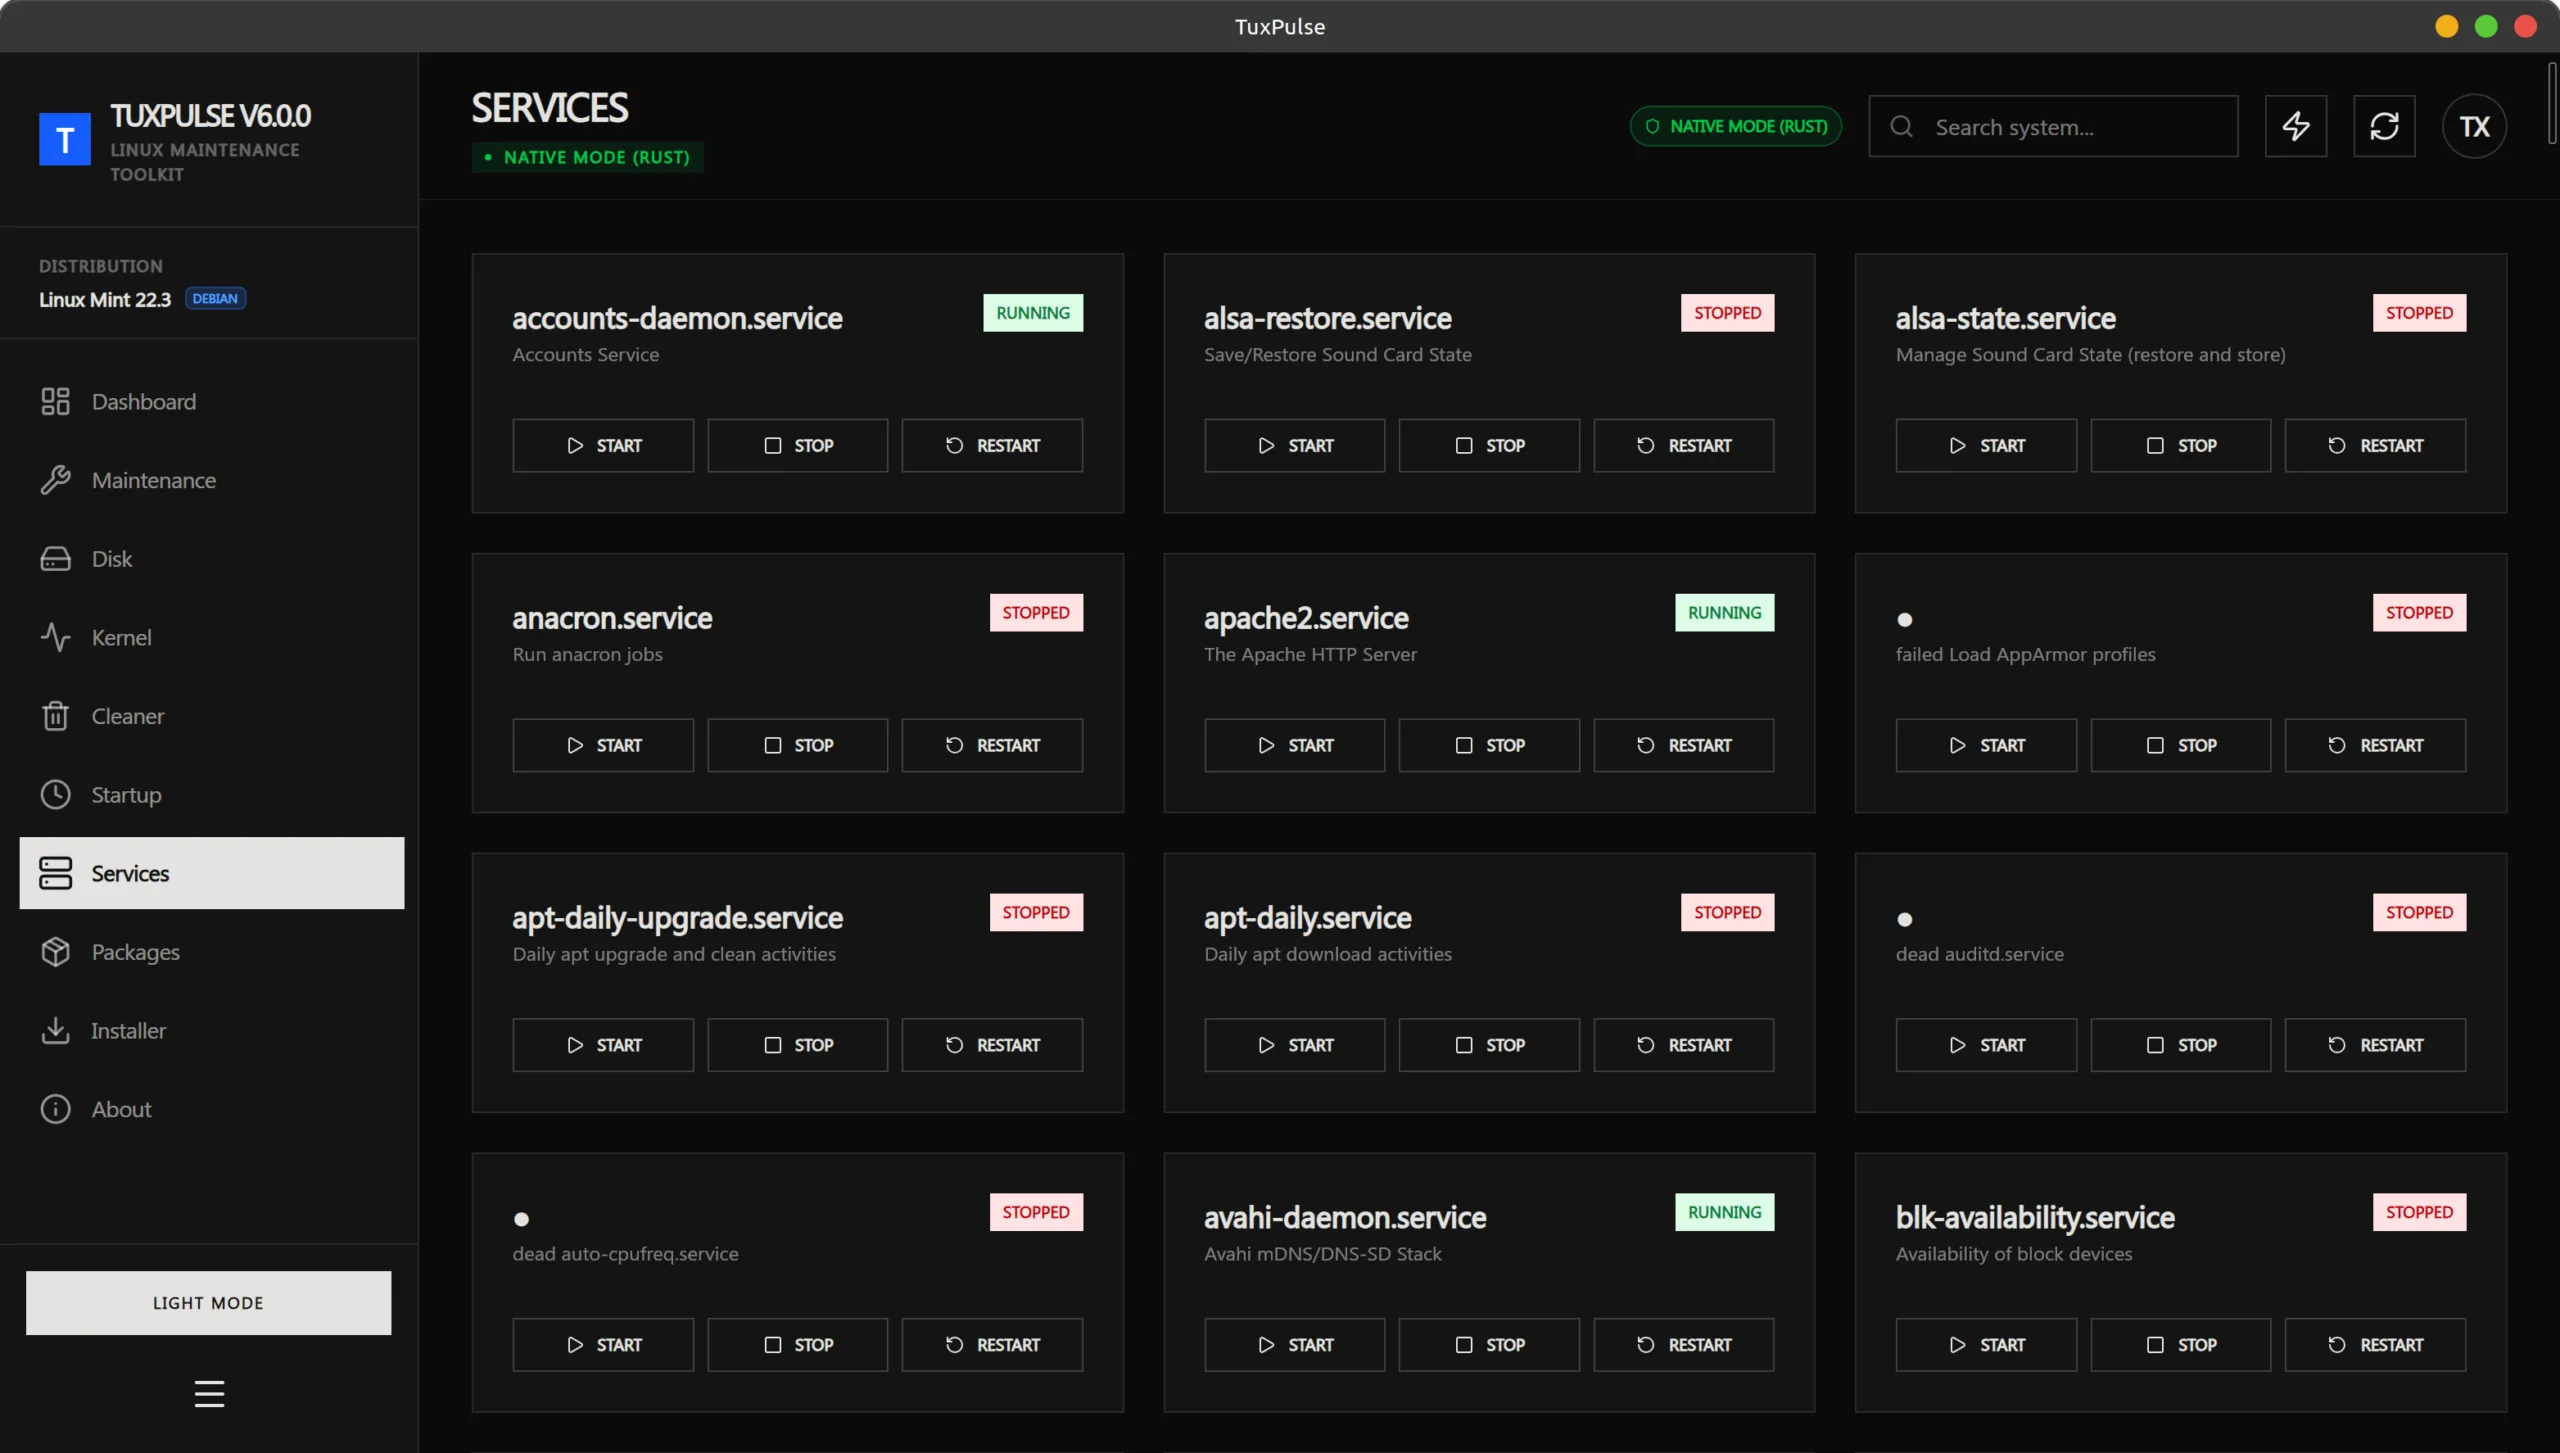Open the Packages page

pos(135,953)
